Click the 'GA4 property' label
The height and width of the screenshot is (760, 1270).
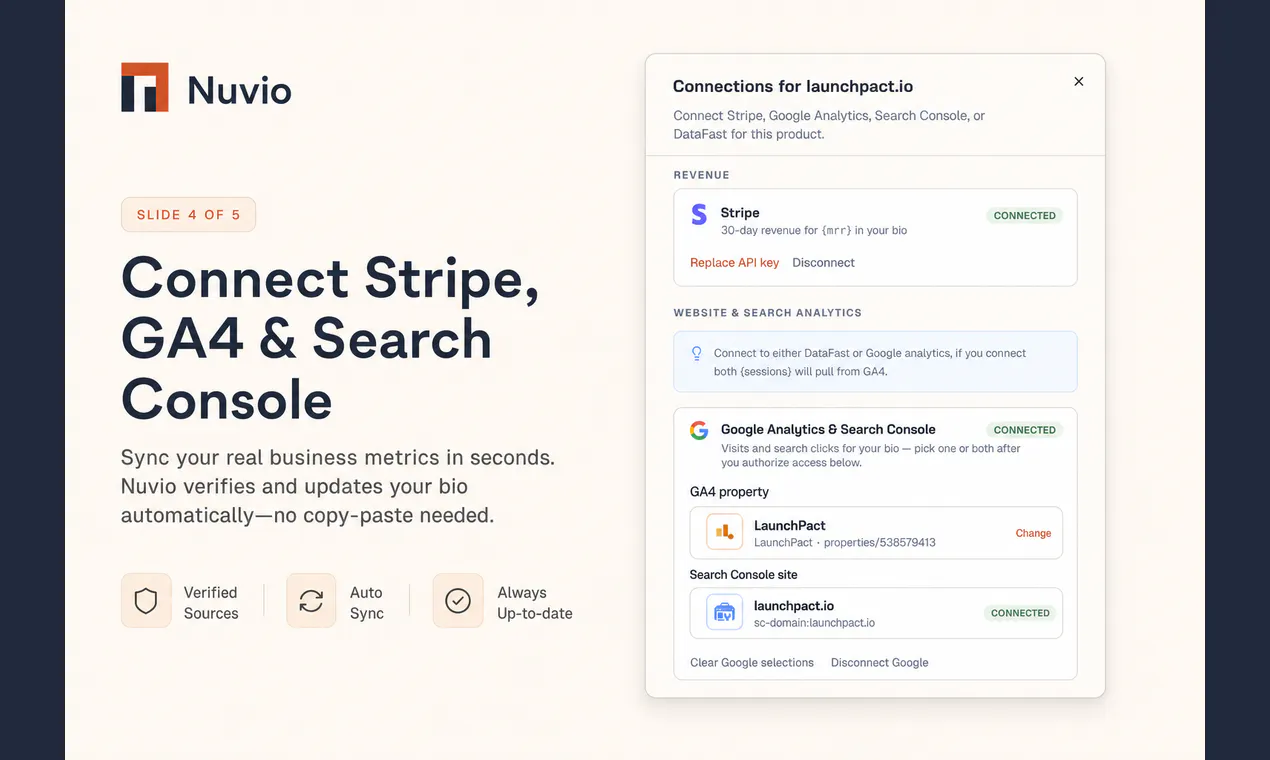click(729, 492)
